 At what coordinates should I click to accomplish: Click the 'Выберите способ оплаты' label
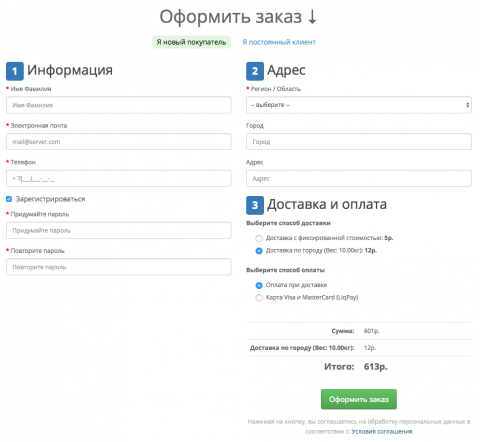point(285,270)
